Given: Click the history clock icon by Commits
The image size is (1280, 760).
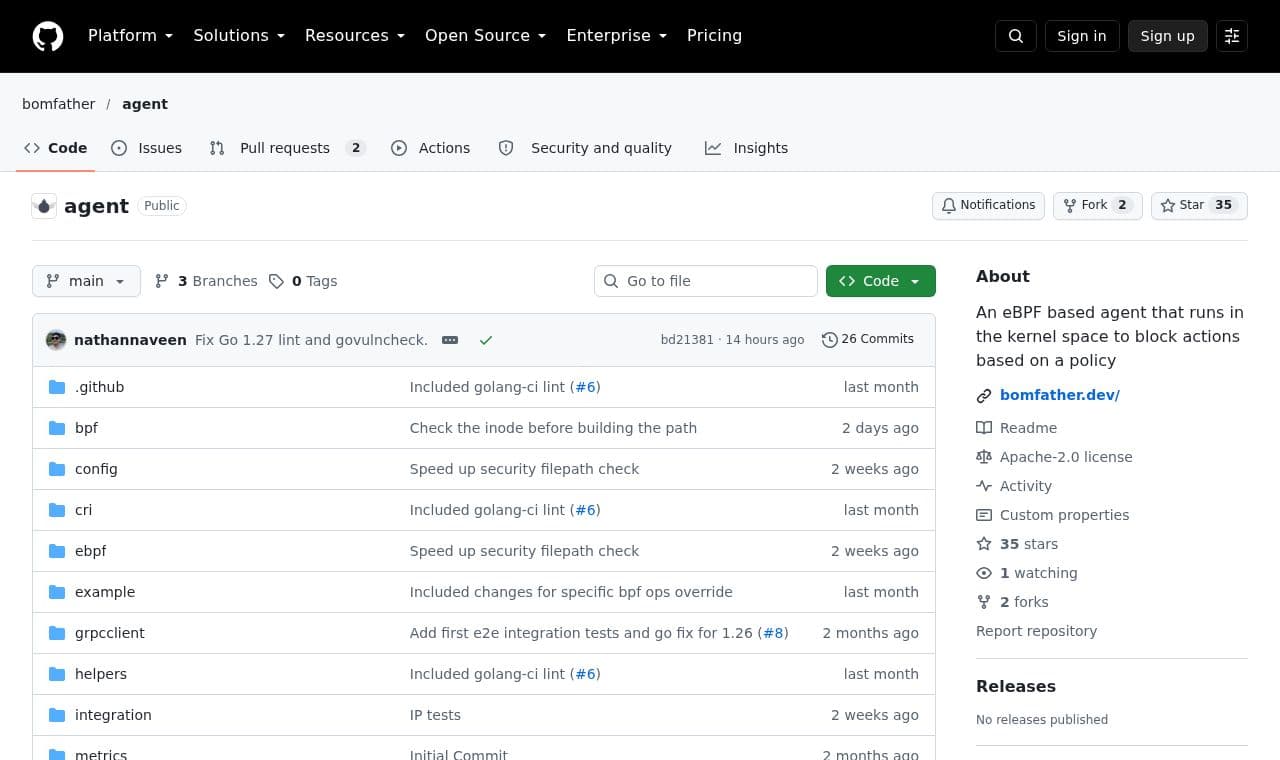Looking at the screenshot, I should click(x=829, y=340).
